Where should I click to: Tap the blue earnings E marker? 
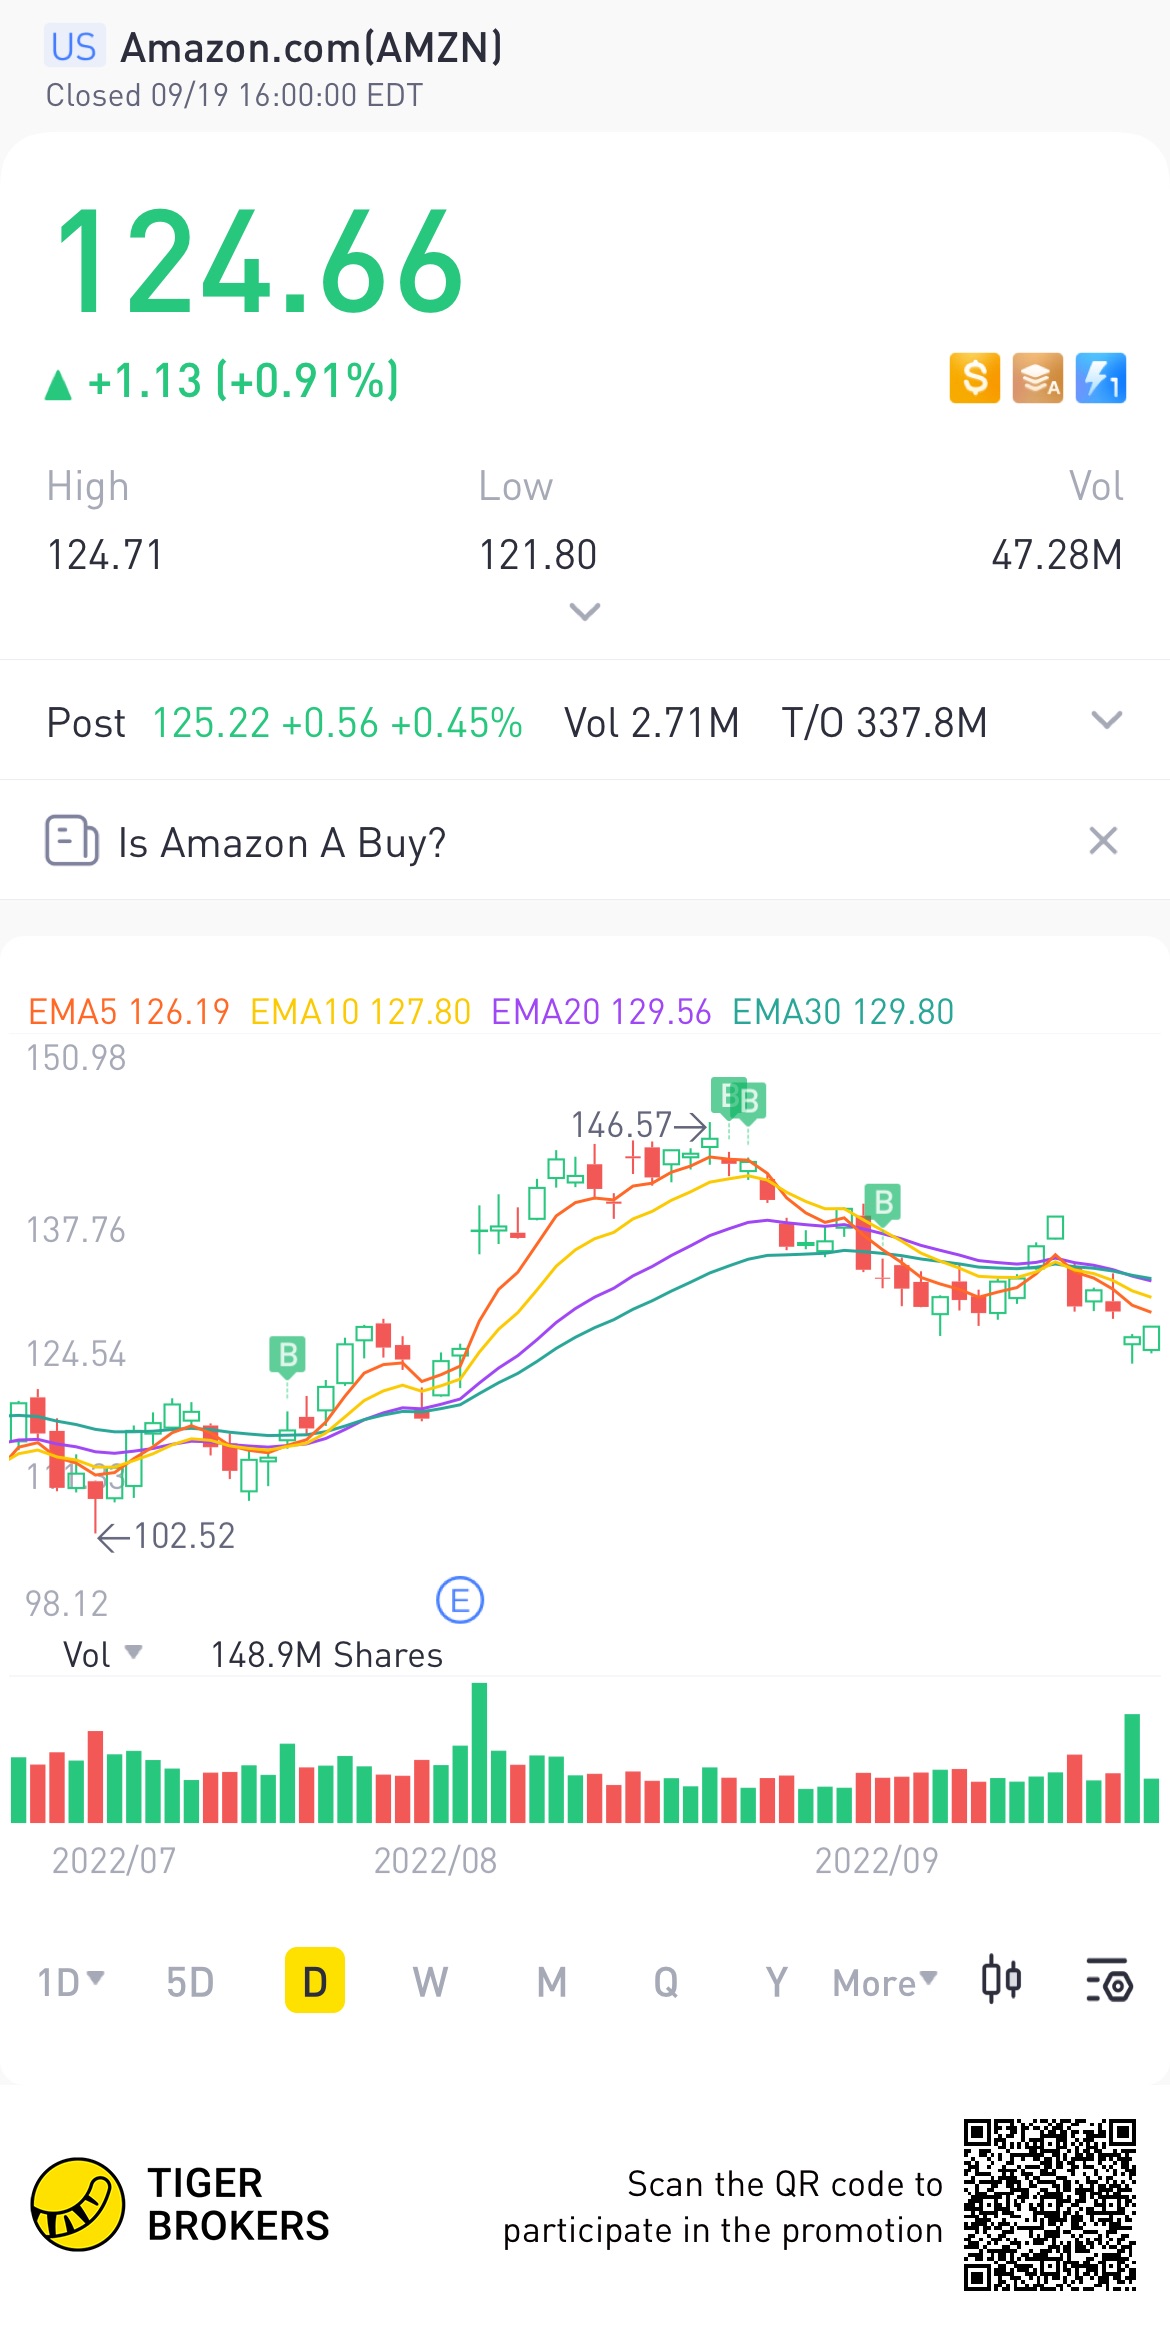[460, 1601]
